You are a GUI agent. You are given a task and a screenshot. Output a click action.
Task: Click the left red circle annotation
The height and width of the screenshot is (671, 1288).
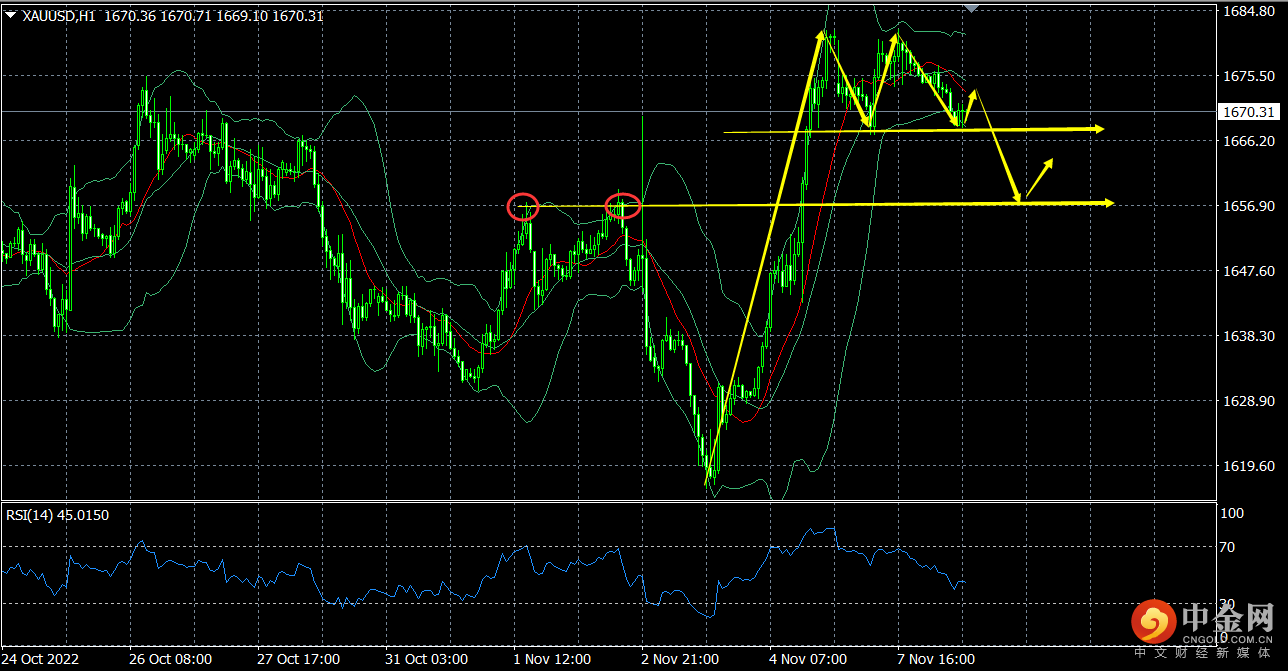[x=523, y=207]
